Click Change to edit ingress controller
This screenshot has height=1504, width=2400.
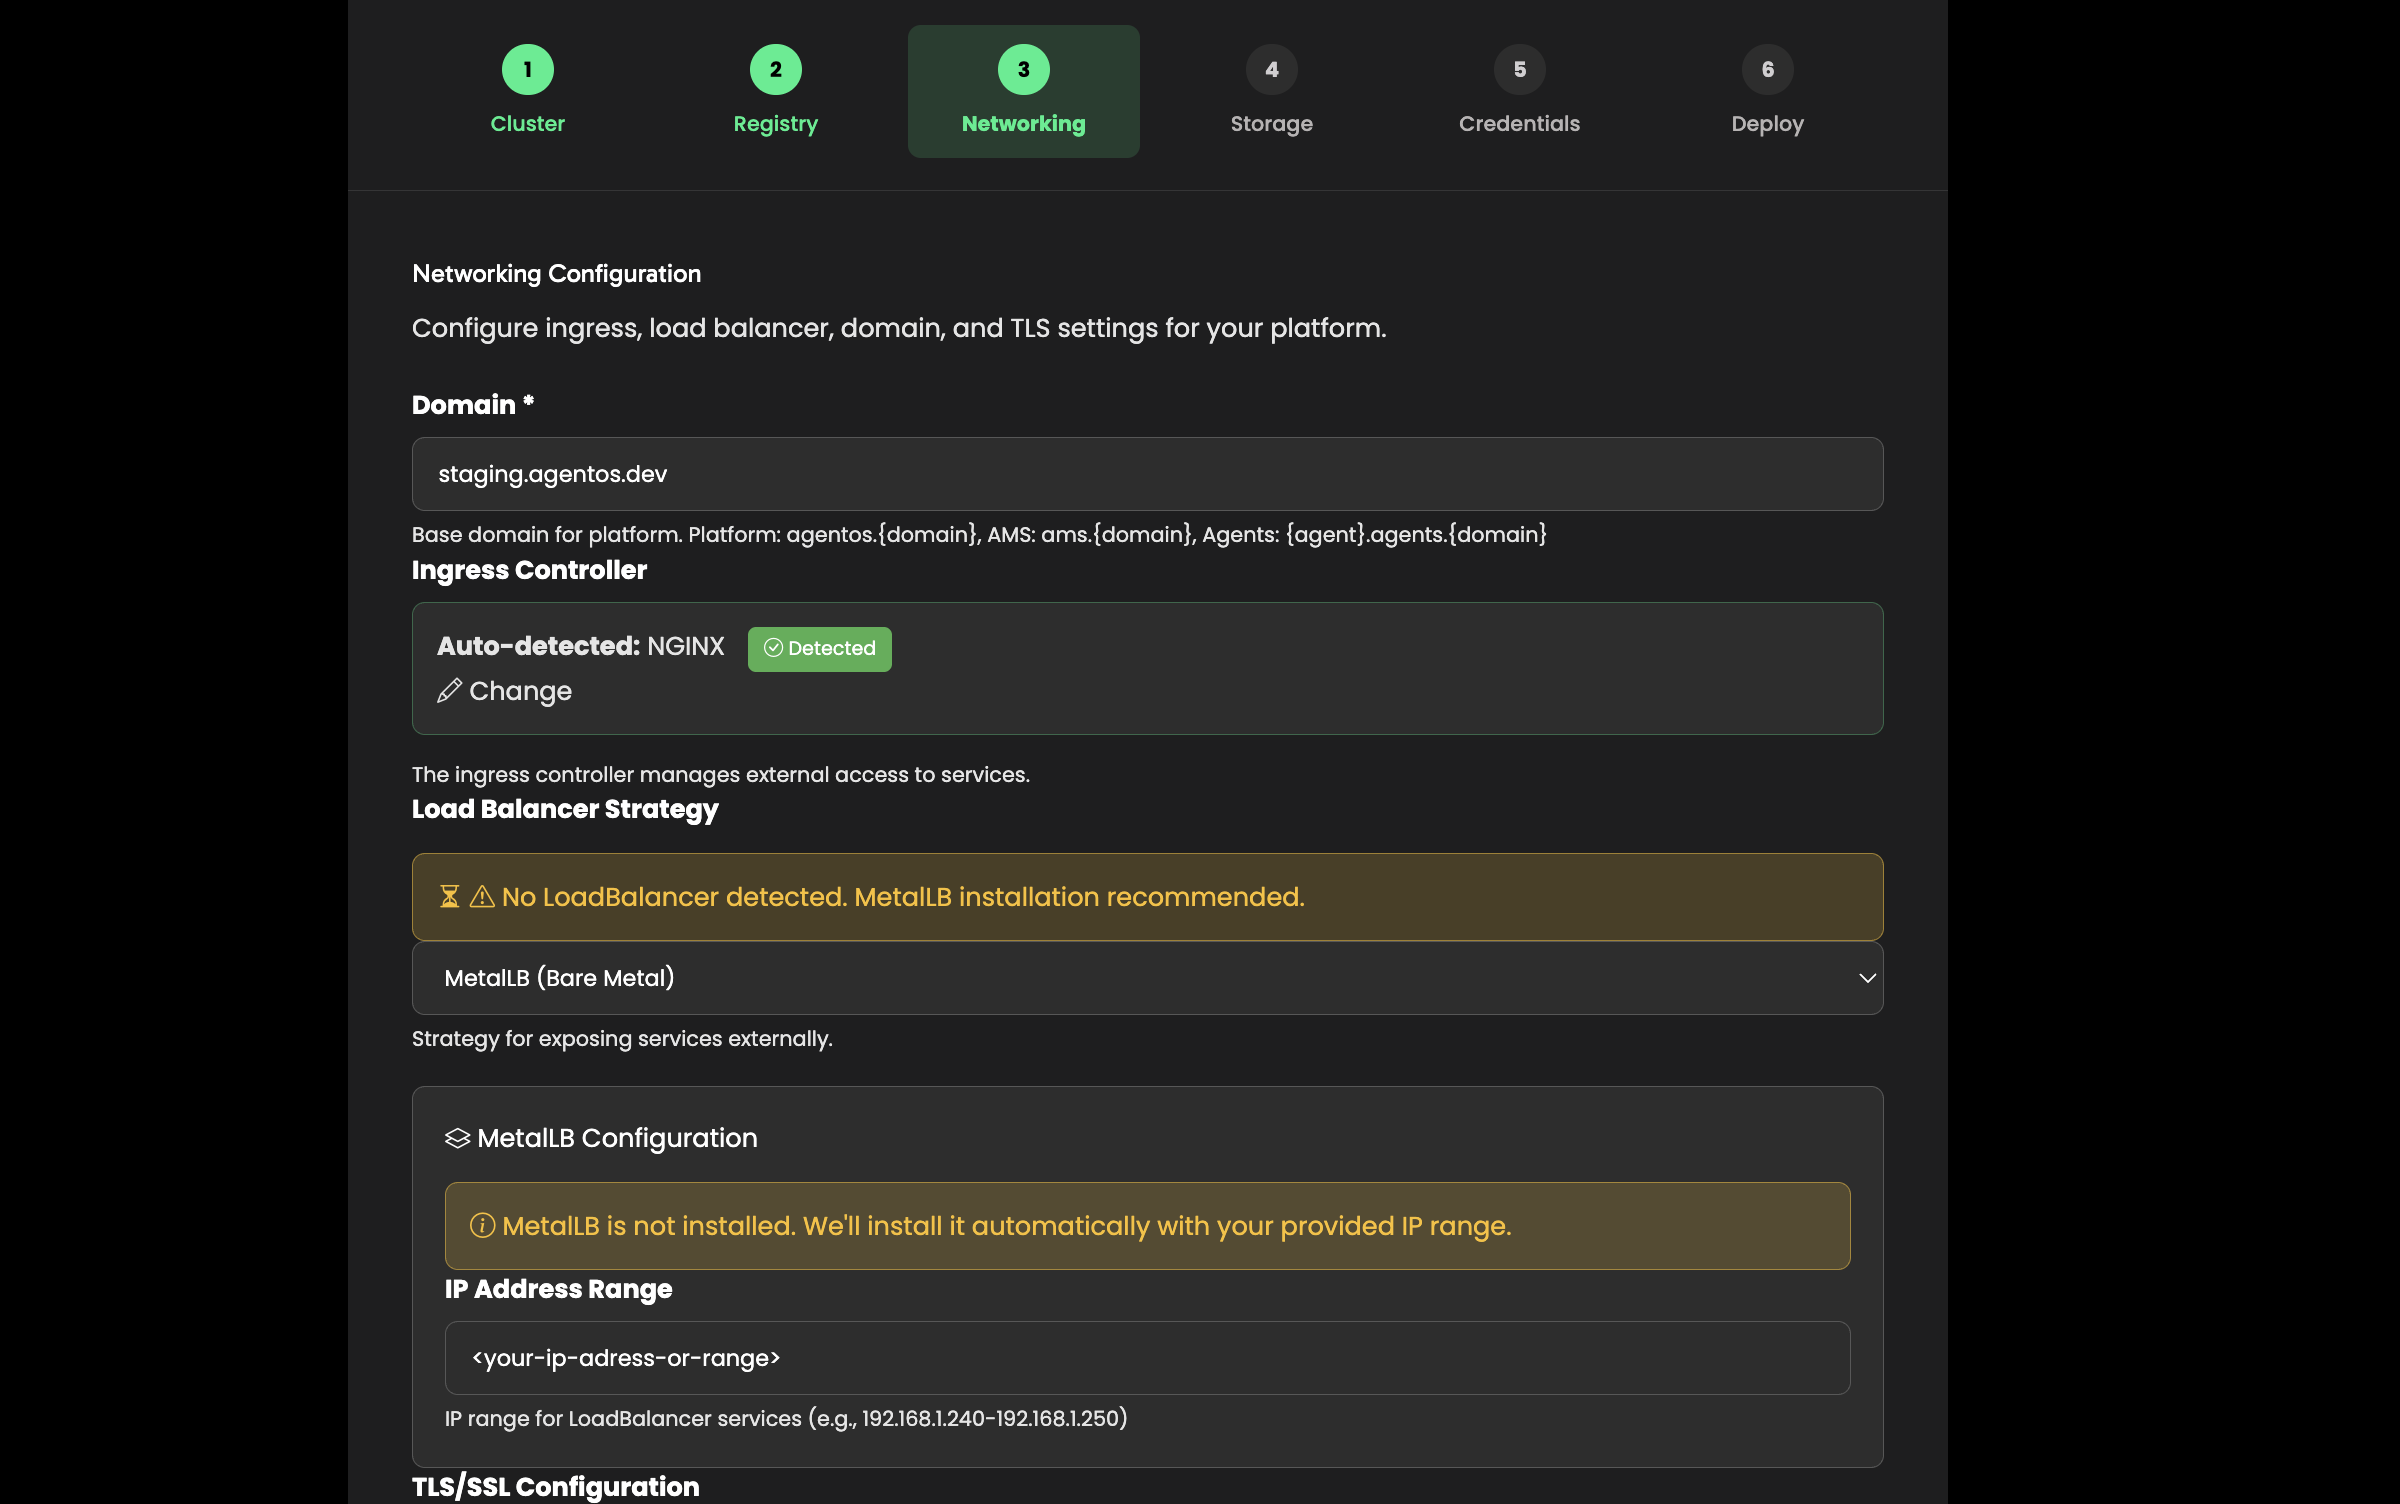point(520,691)
